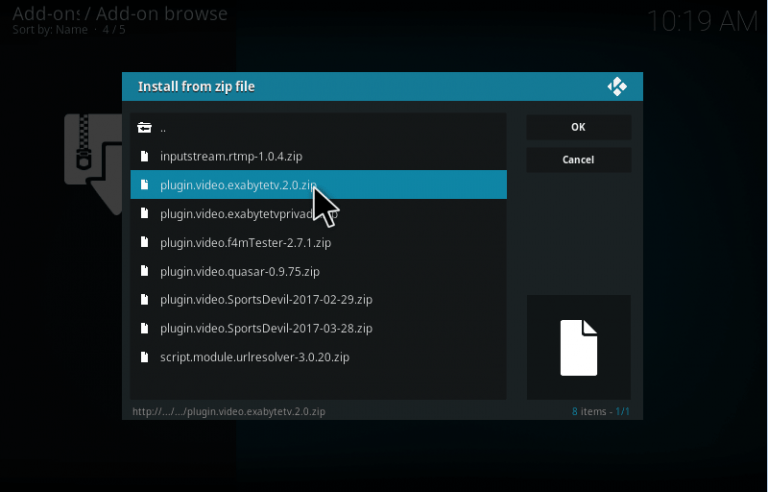Click the Kodi logo in dialog header
The width and height of the screenshot is (768, 492).
617,87
